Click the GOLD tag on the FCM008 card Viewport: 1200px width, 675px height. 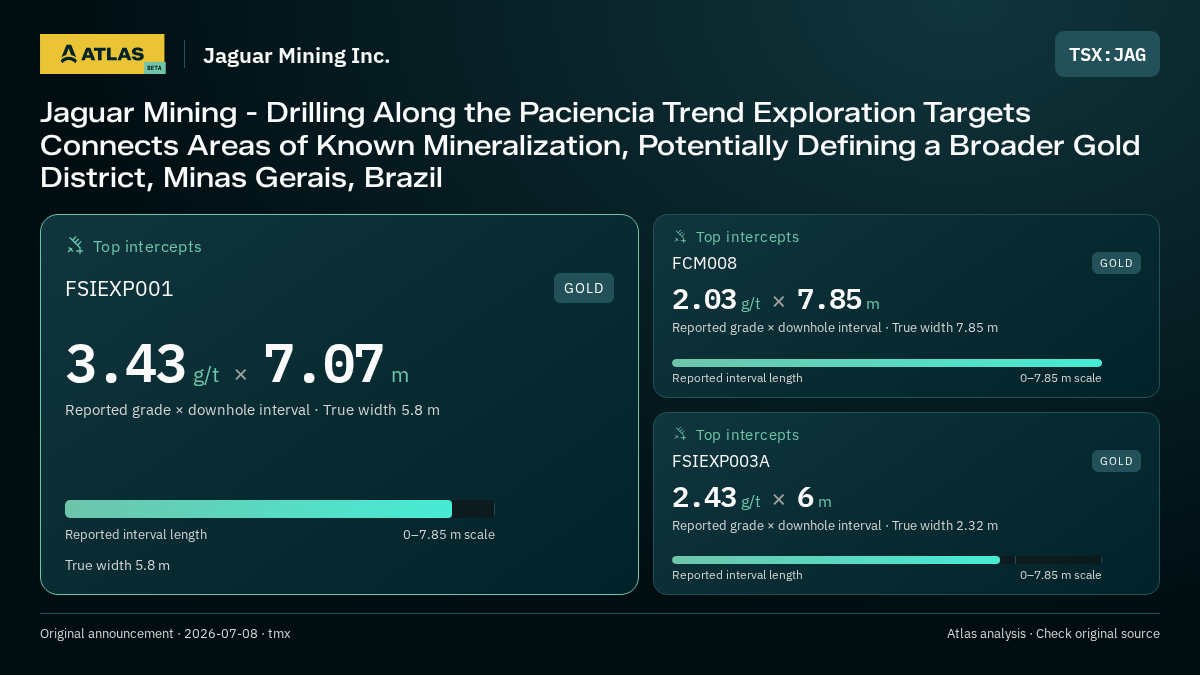tap(1116, 263)
